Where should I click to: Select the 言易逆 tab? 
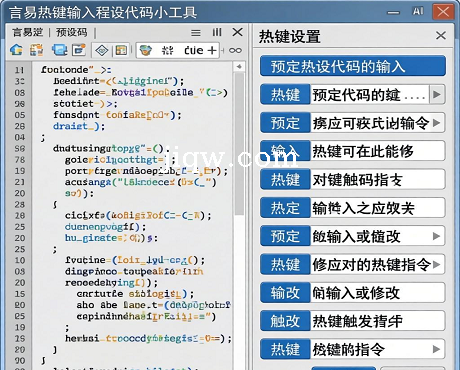tap(28, 32)
